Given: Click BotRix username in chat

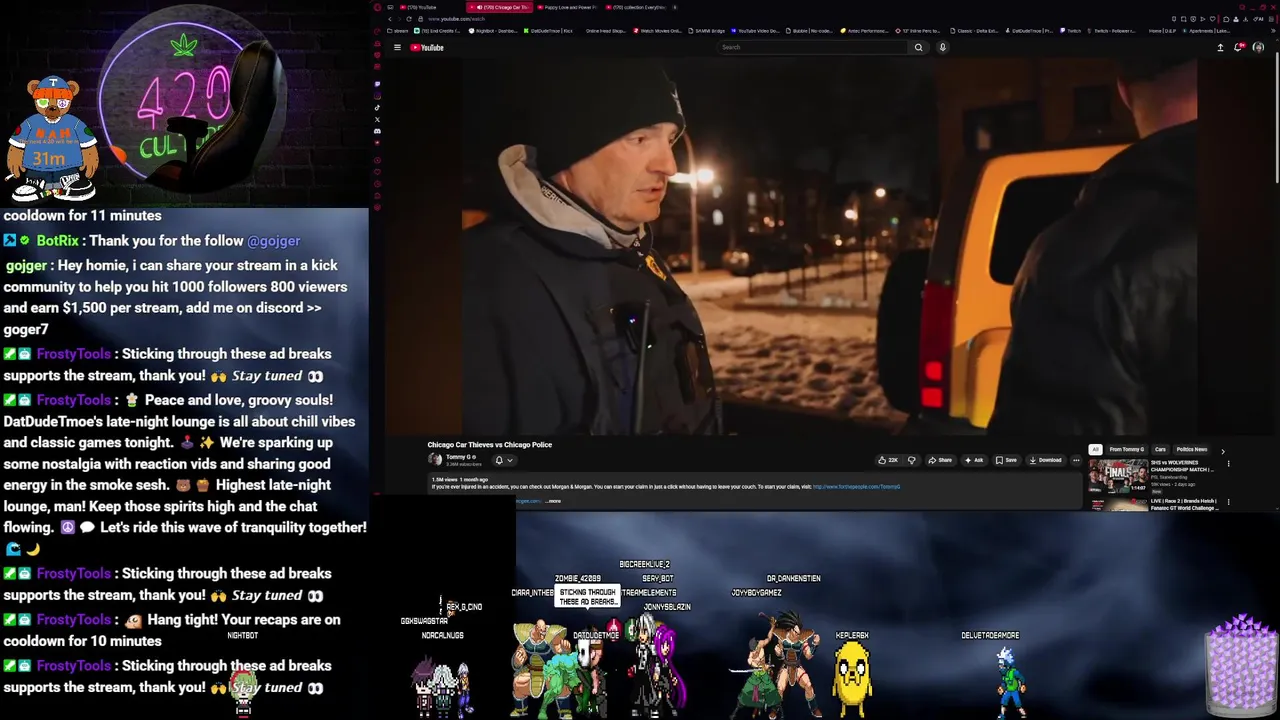Looking at the screenshot, I should pos(57,241).
